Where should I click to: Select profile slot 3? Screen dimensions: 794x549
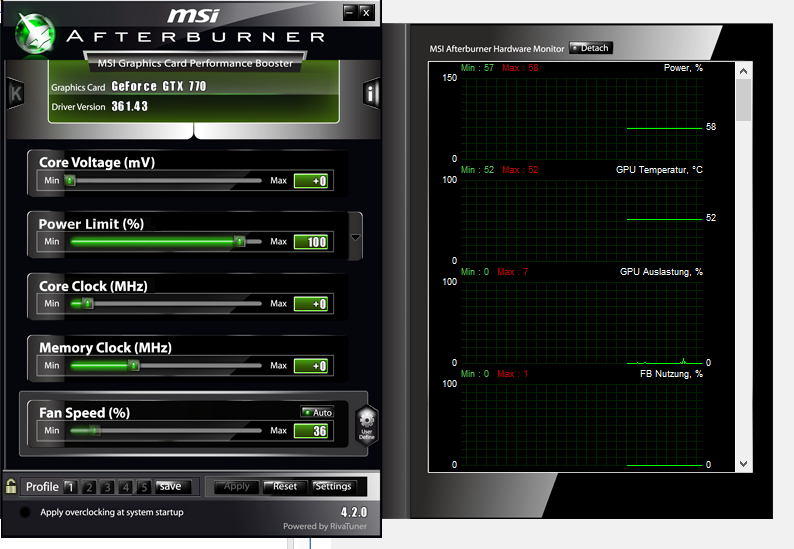pos(107,487)
